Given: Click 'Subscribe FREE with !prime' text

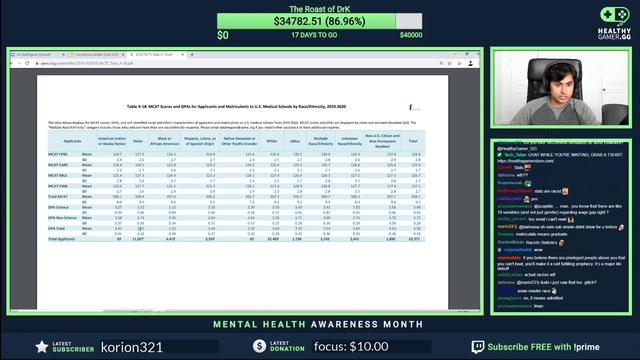Looking at the screenshot, I should tap(543, 347).
